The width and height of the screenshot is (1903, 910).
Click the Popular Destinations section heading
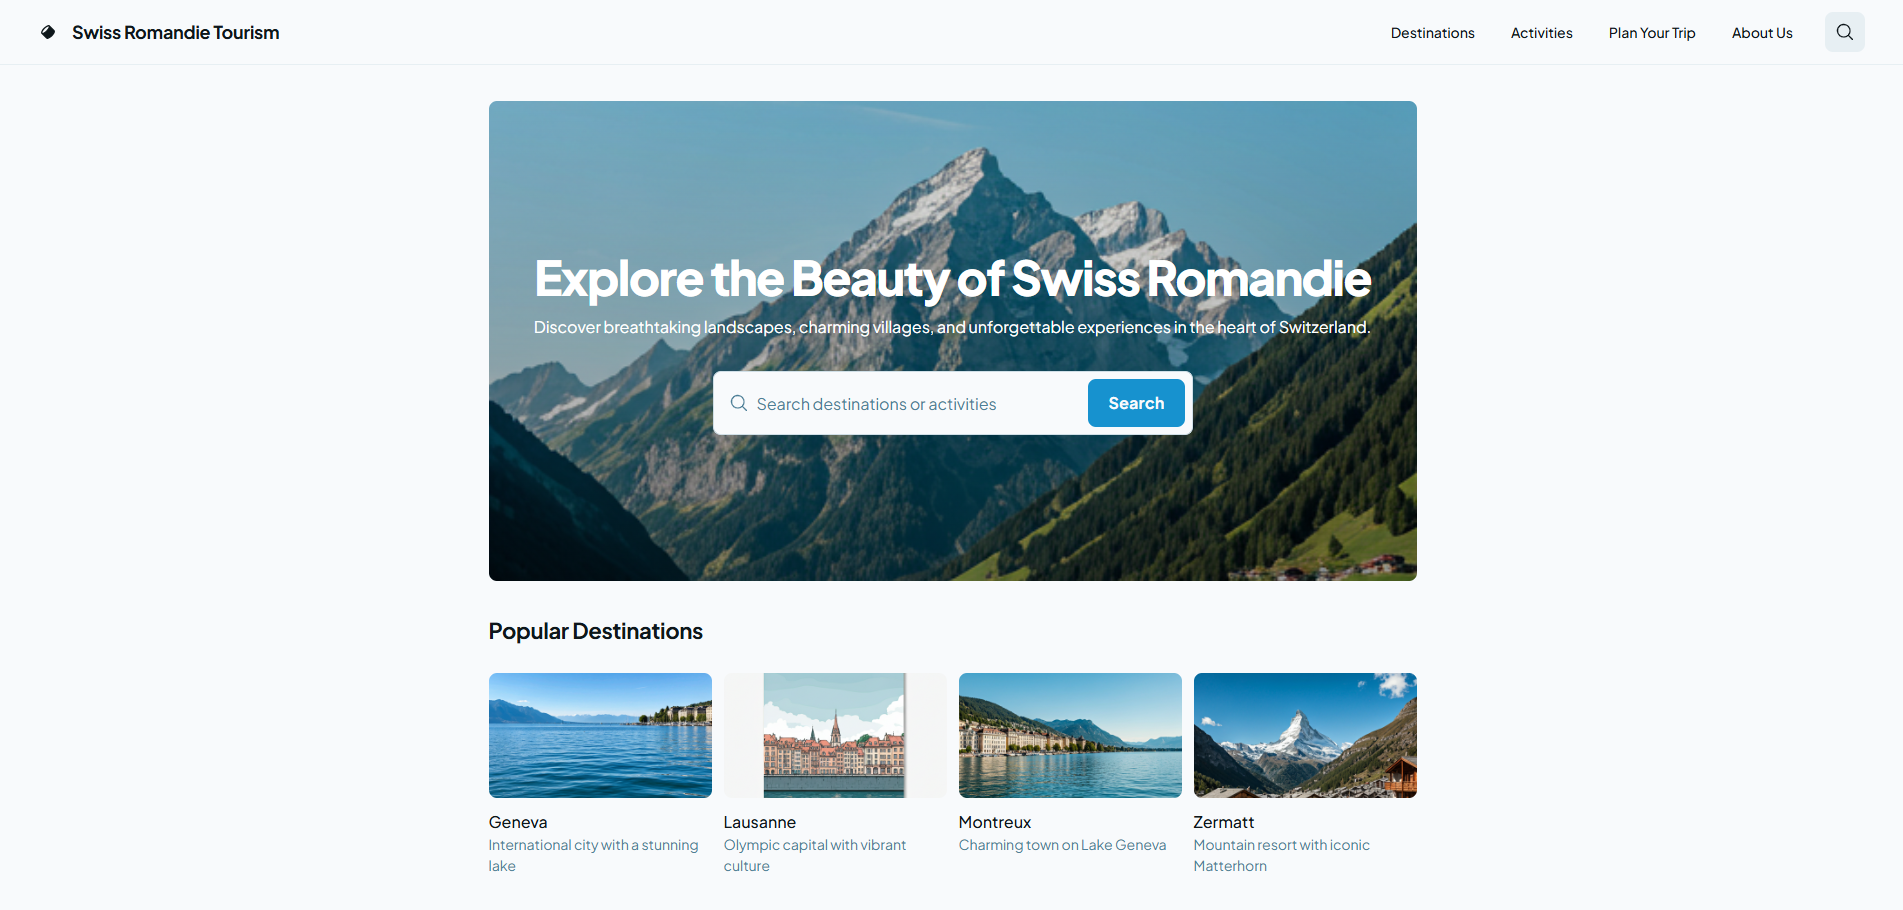tap(596, 631)
